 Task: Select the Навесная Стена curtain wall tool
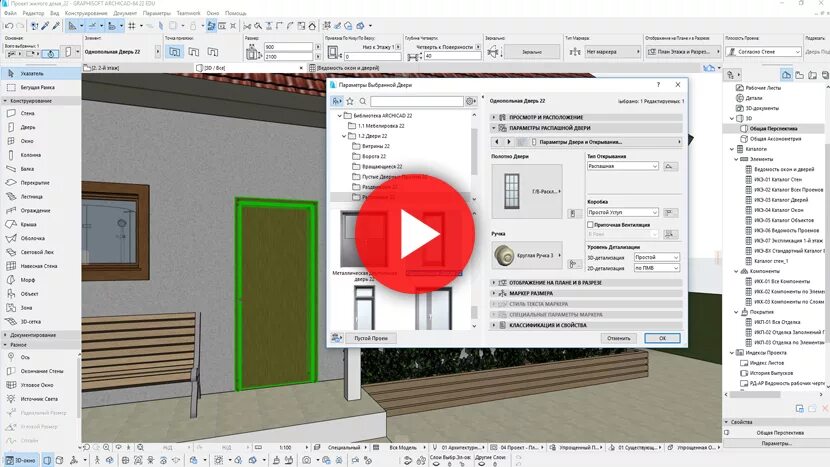[40, 266]
